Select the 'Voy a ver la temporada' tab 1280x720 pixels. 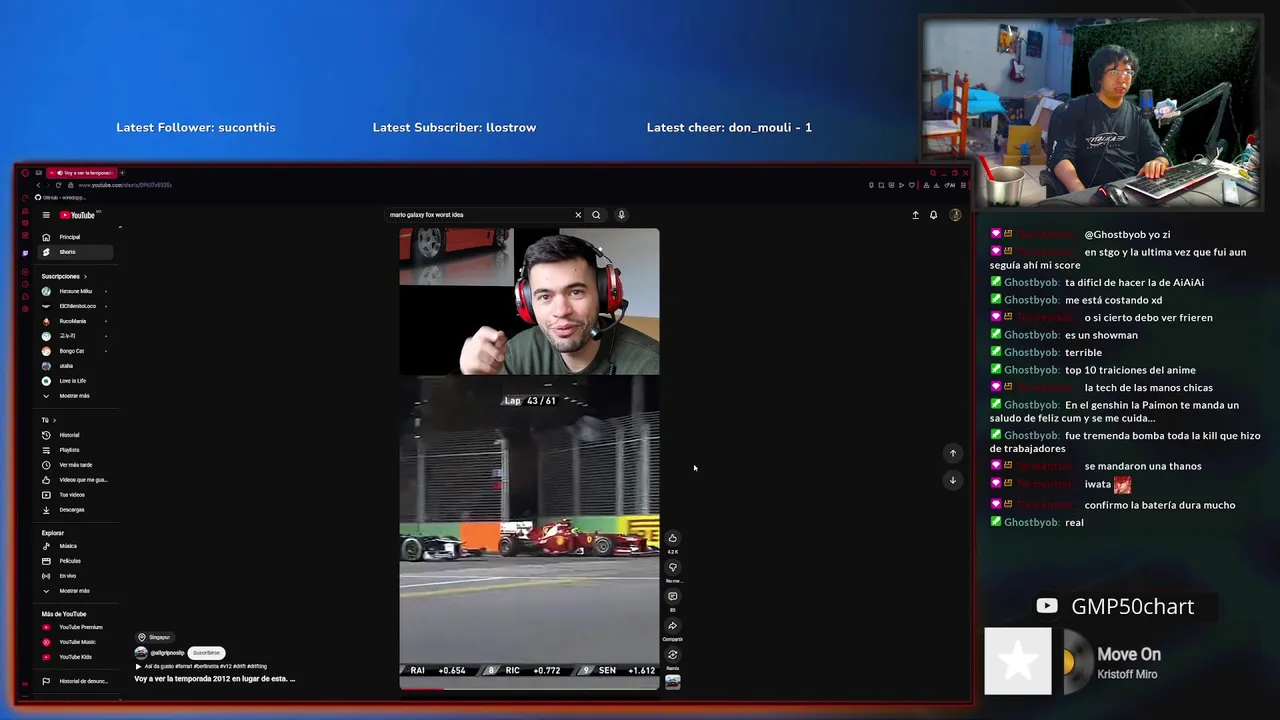tap(83, 173)
